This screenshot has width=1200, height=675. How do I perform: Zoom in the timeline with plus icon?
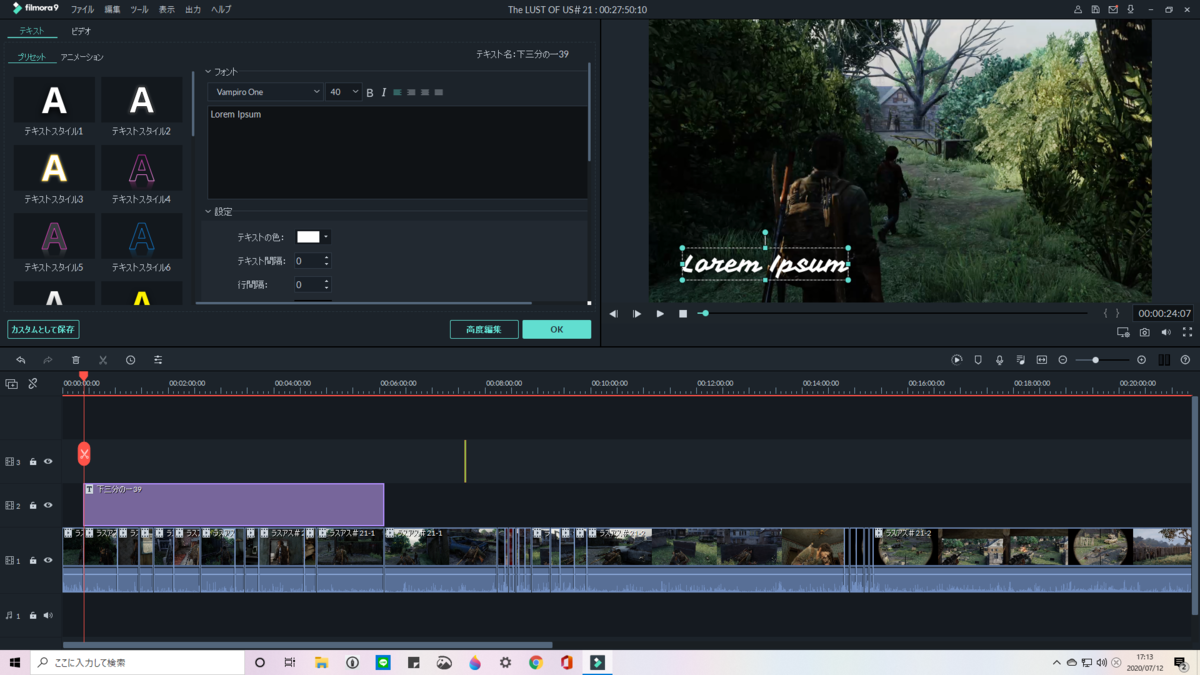tap(1141, 360)
